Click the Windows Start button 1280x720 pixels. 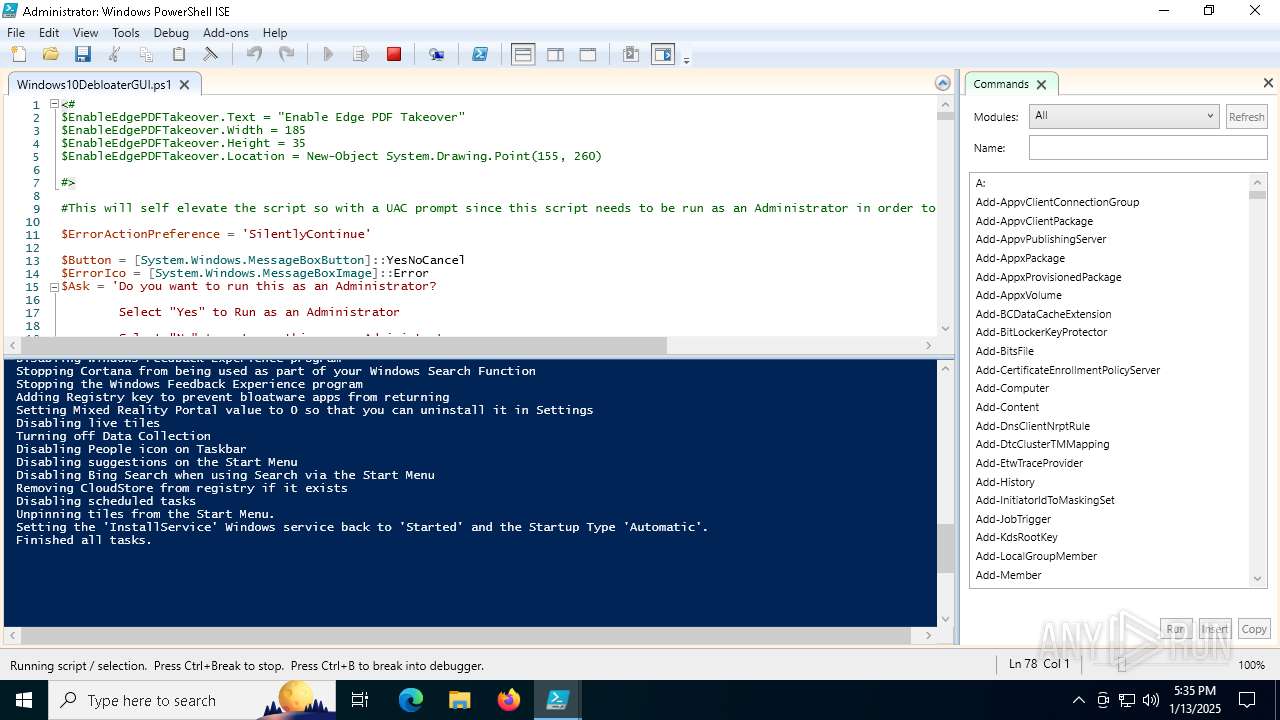click(x=24, y=700)
